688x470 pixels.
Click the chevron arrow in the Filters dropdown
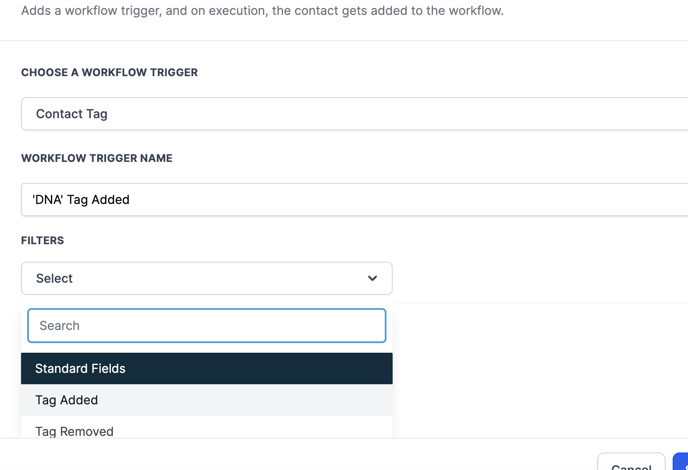(372, 279)
